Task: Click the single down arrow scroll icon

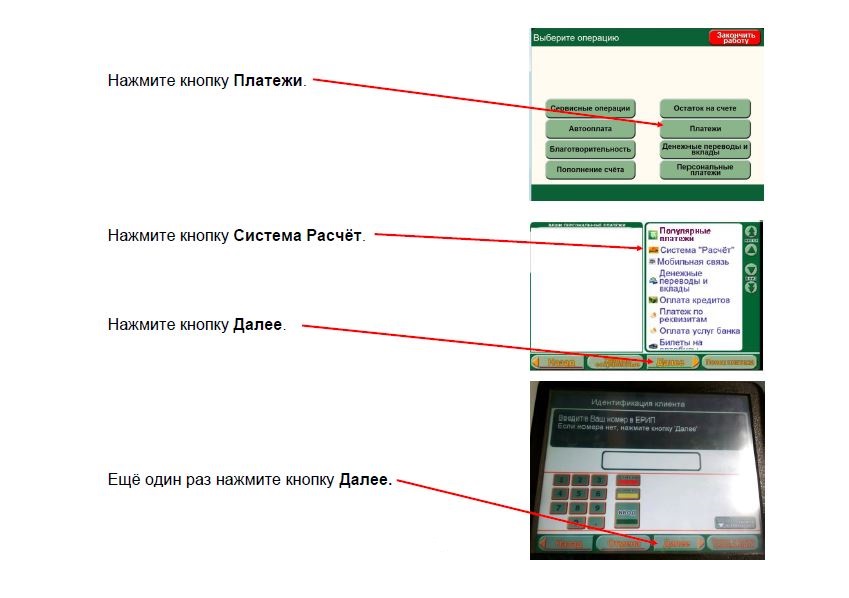Action: pos(751,269)
